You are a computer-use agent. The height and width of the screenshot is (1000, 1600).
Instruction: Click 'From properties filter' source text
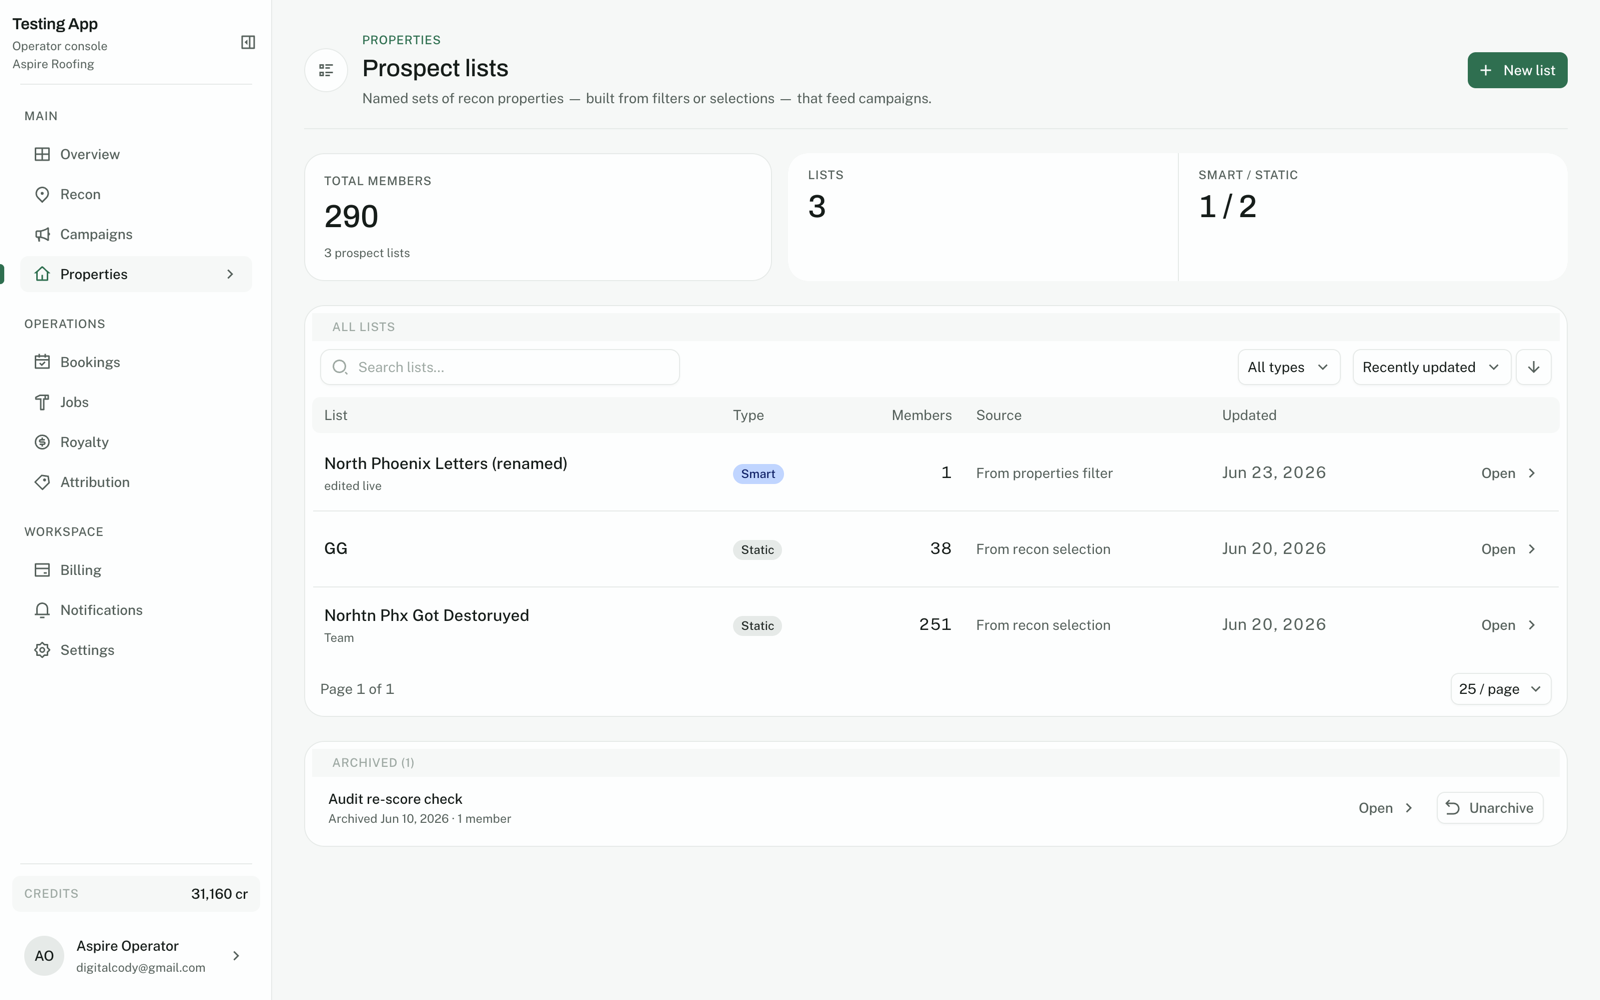pos(1044,473)
